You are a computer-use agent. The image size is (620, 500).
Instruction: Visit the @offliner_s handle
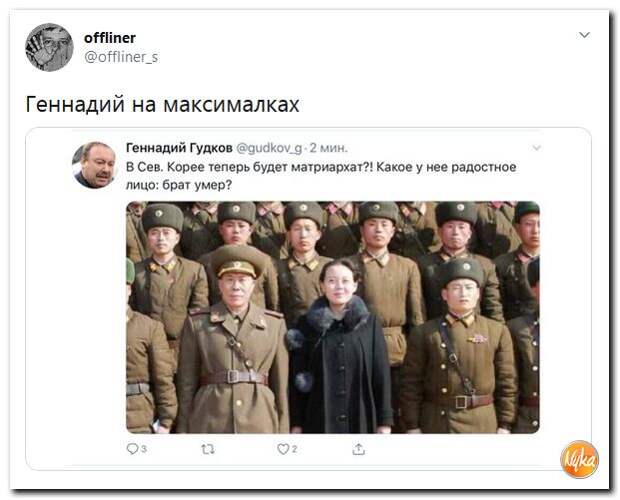tap(121, 57)
